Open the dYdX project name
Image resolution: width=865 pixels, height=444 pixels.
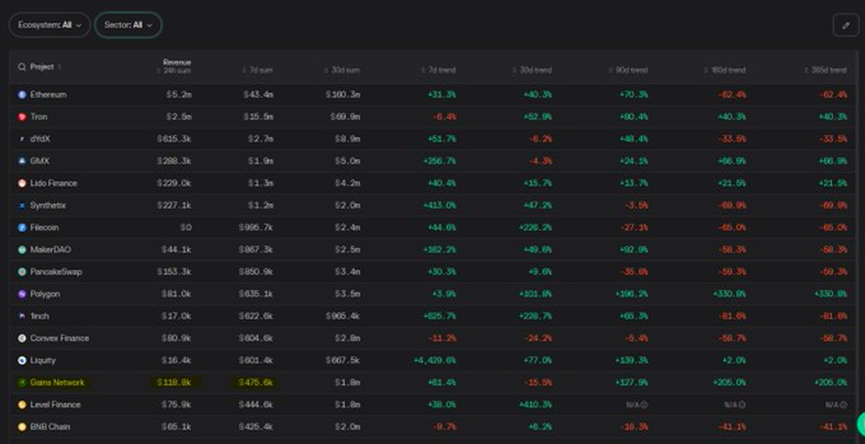pos(40,139)
